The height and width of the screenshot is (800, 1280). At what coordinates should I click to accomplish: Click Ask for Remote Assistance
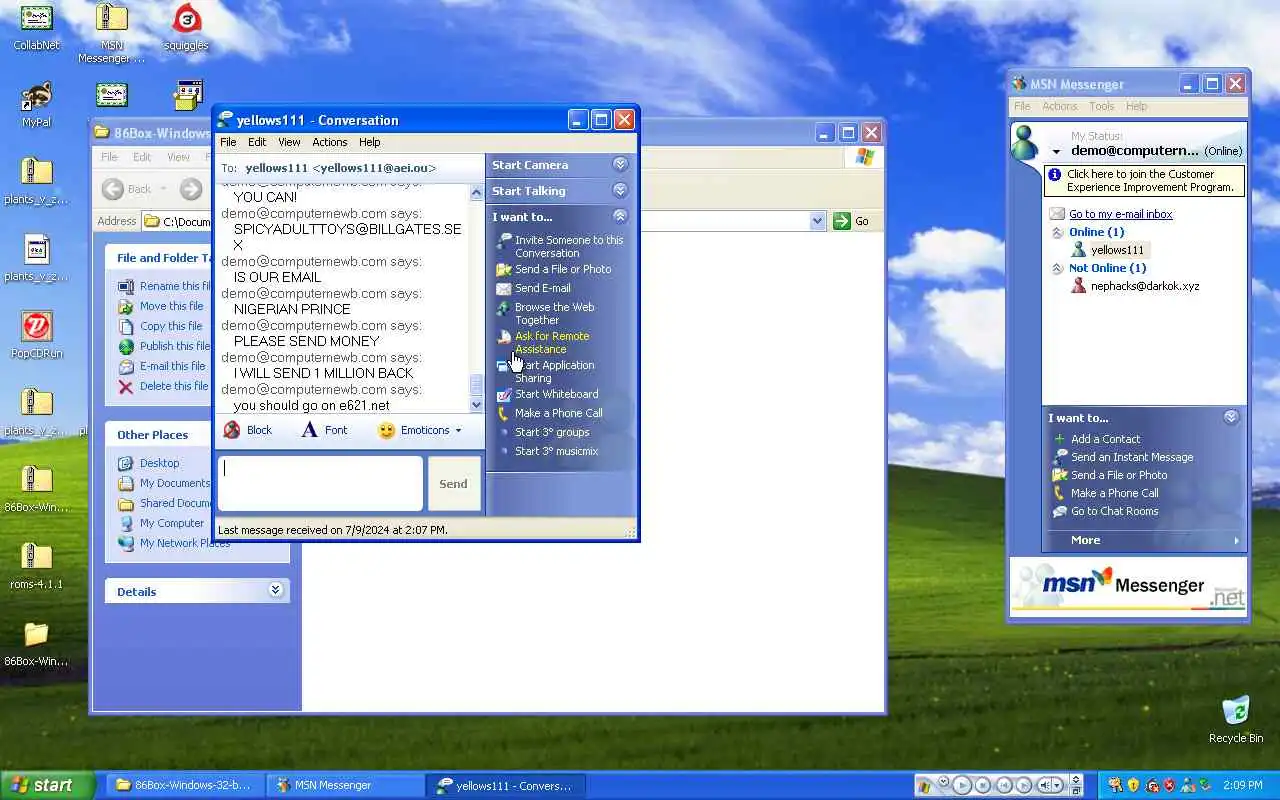[x=543, y=343]
